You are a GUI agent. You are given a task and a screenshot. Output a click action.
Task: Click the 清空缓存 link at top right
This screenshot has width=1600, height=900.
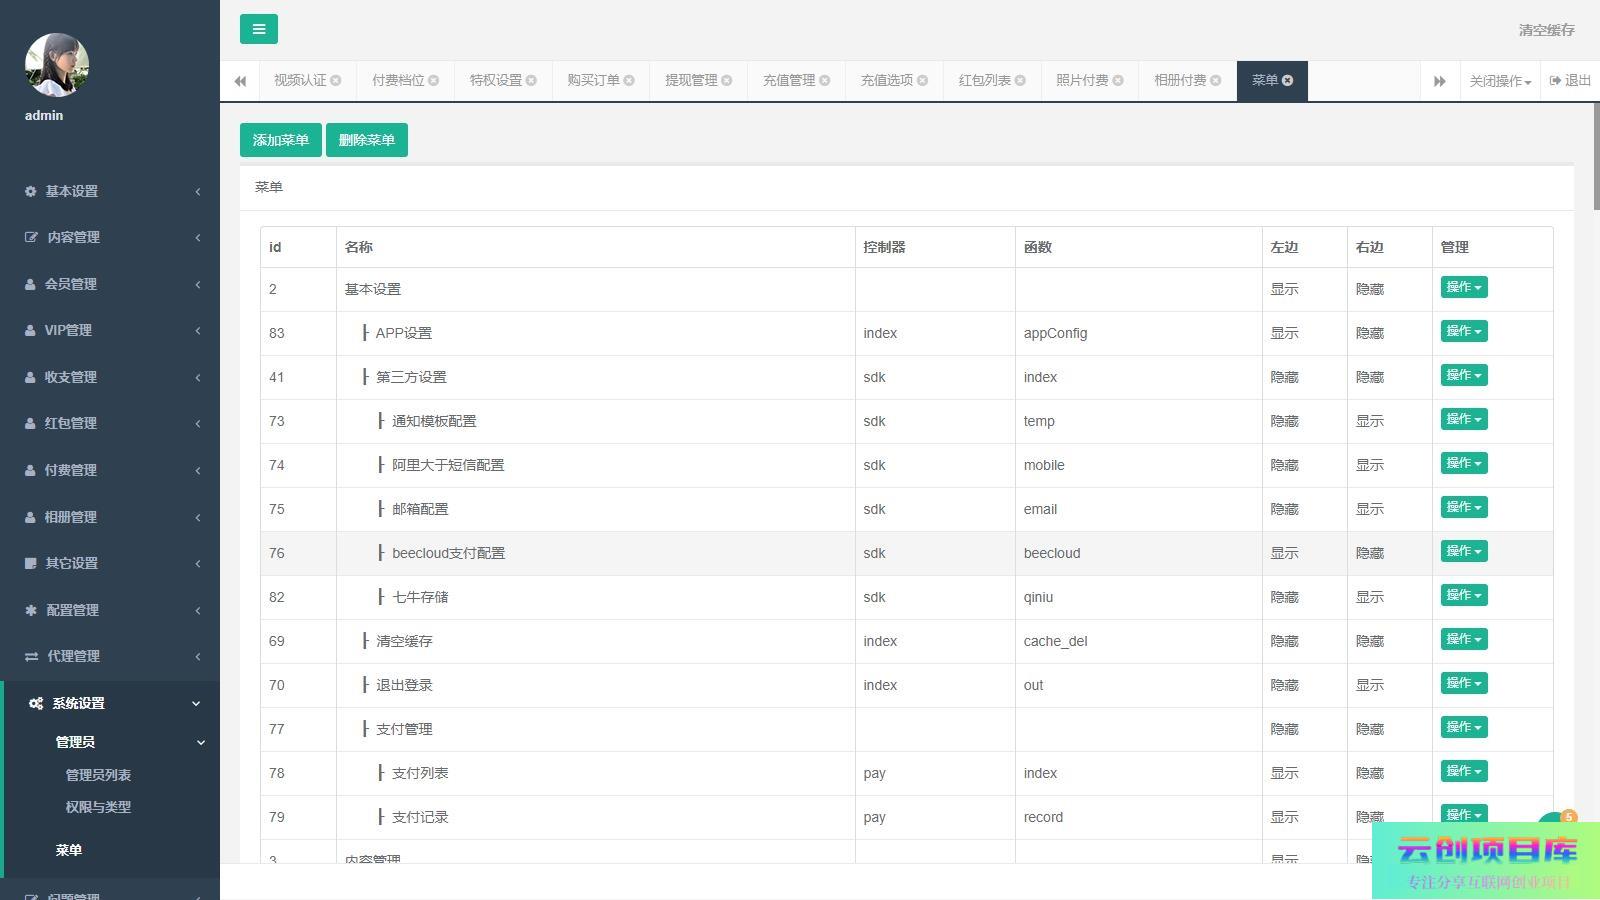pos(1546,30)
